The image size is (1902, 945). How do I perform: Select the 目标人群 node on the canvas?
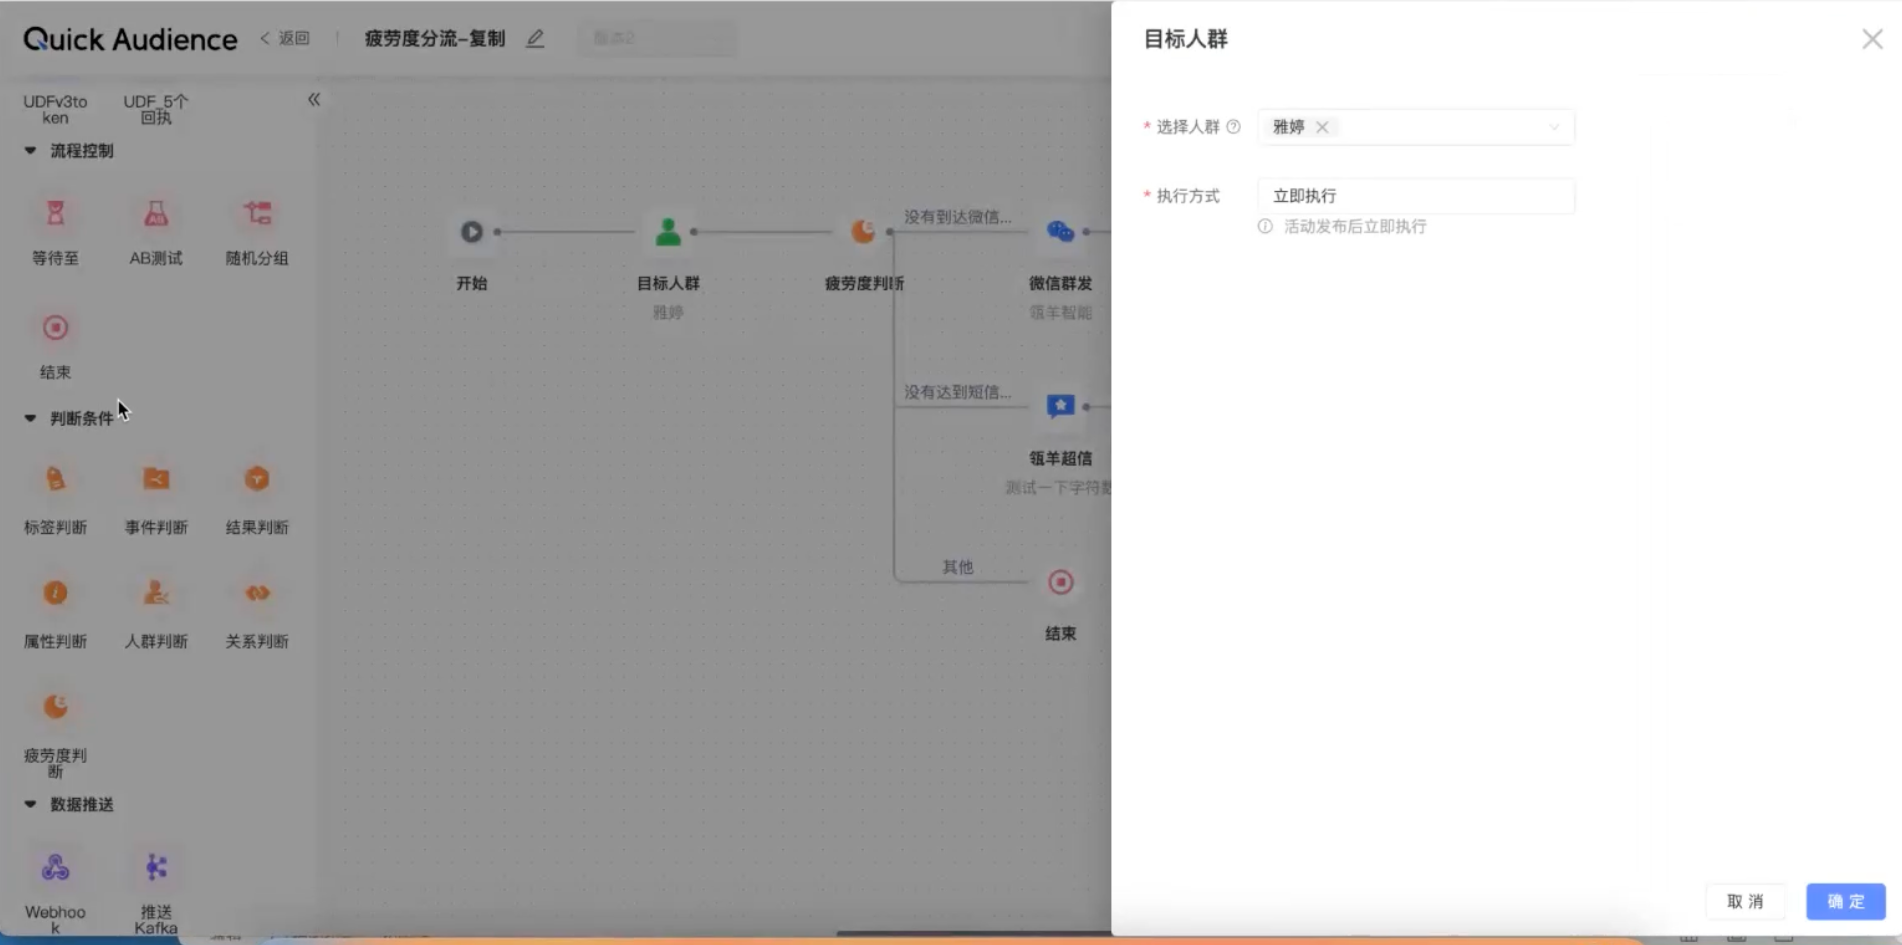click(x=668, y=232)
